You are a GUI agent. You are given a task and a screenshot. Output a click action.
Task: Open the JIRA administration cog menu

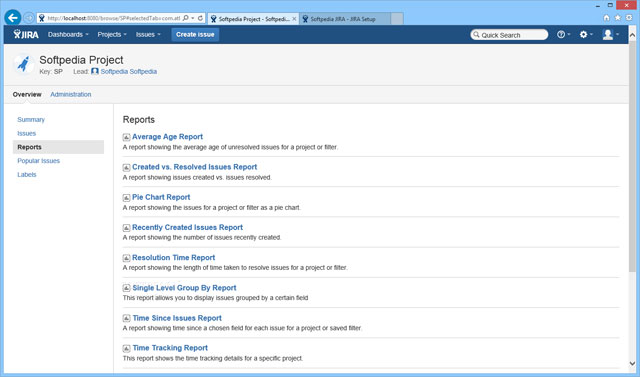point(586,35)
